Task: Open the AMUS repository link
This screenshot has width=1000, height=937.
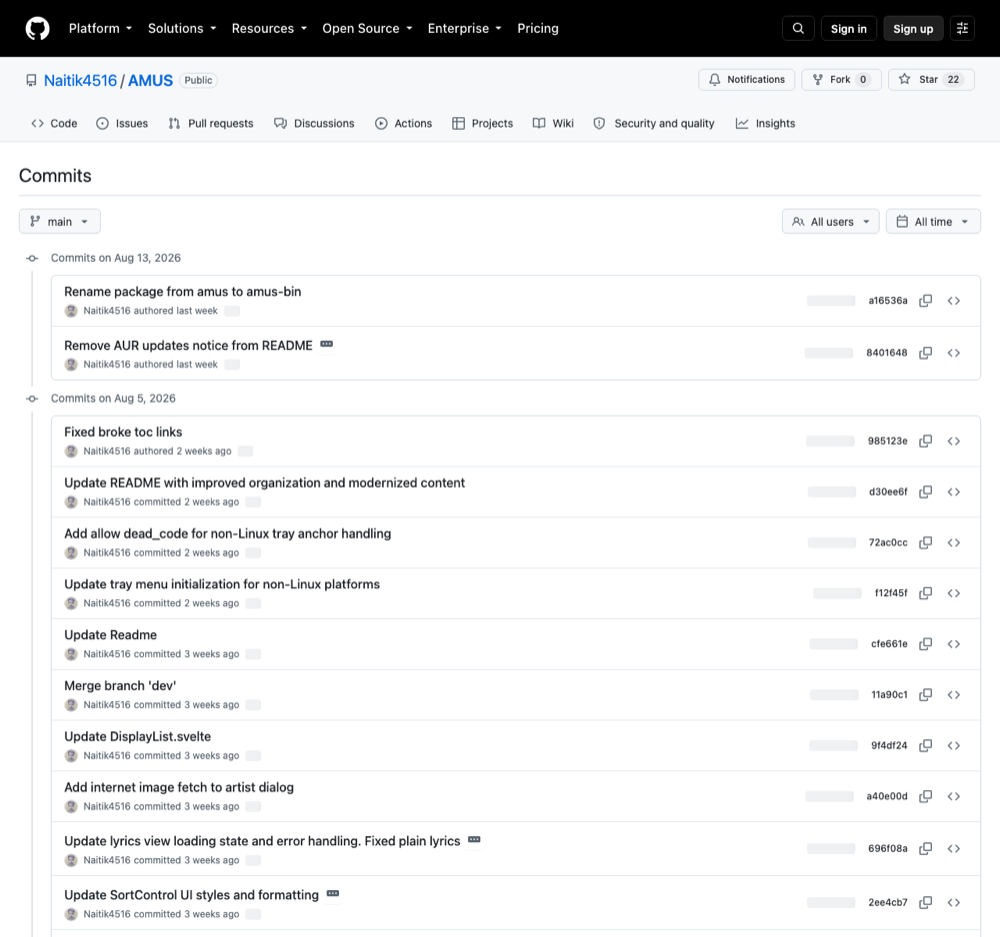Action: [151, 80]
